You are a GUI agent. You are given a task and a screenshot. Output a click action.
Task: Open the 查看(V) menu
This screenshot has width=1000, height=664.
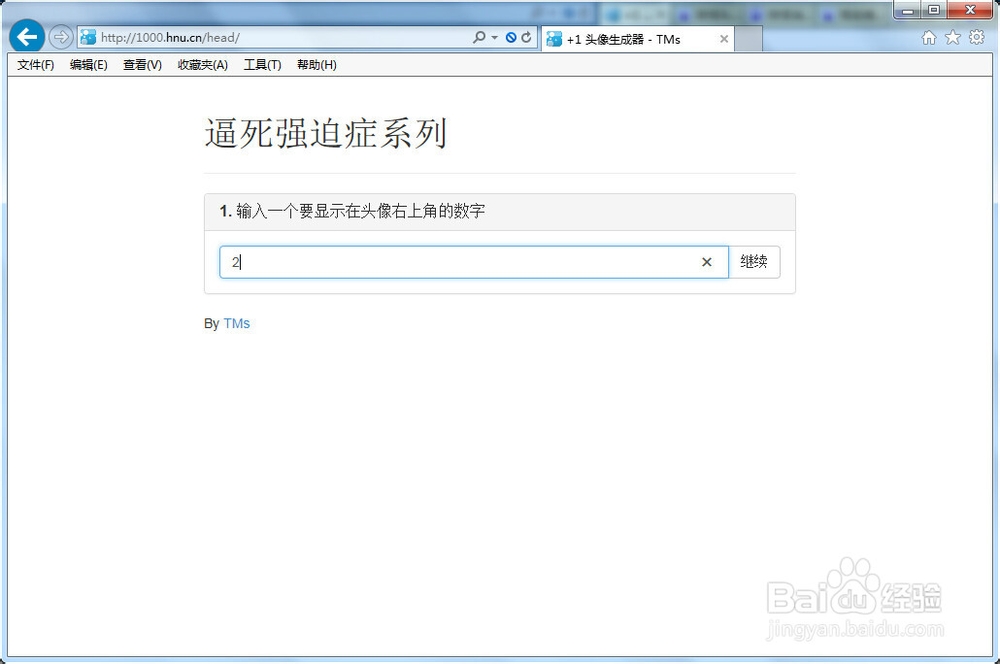pos(141,64)
